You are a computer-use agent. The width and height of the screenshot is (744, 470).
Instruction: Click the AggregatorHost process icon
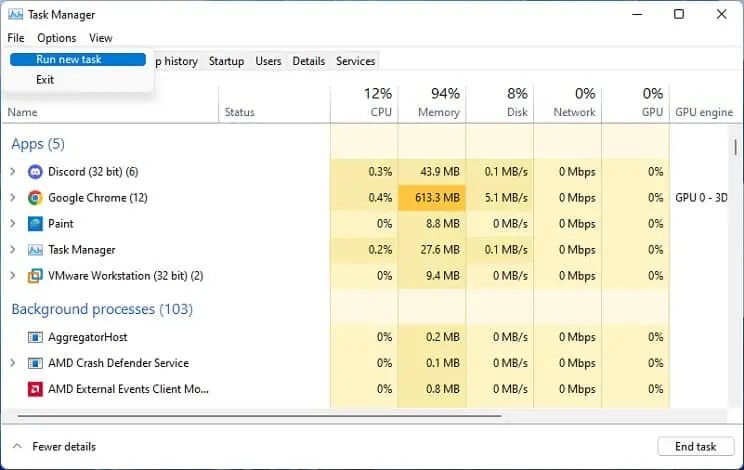tap(35, 337)
